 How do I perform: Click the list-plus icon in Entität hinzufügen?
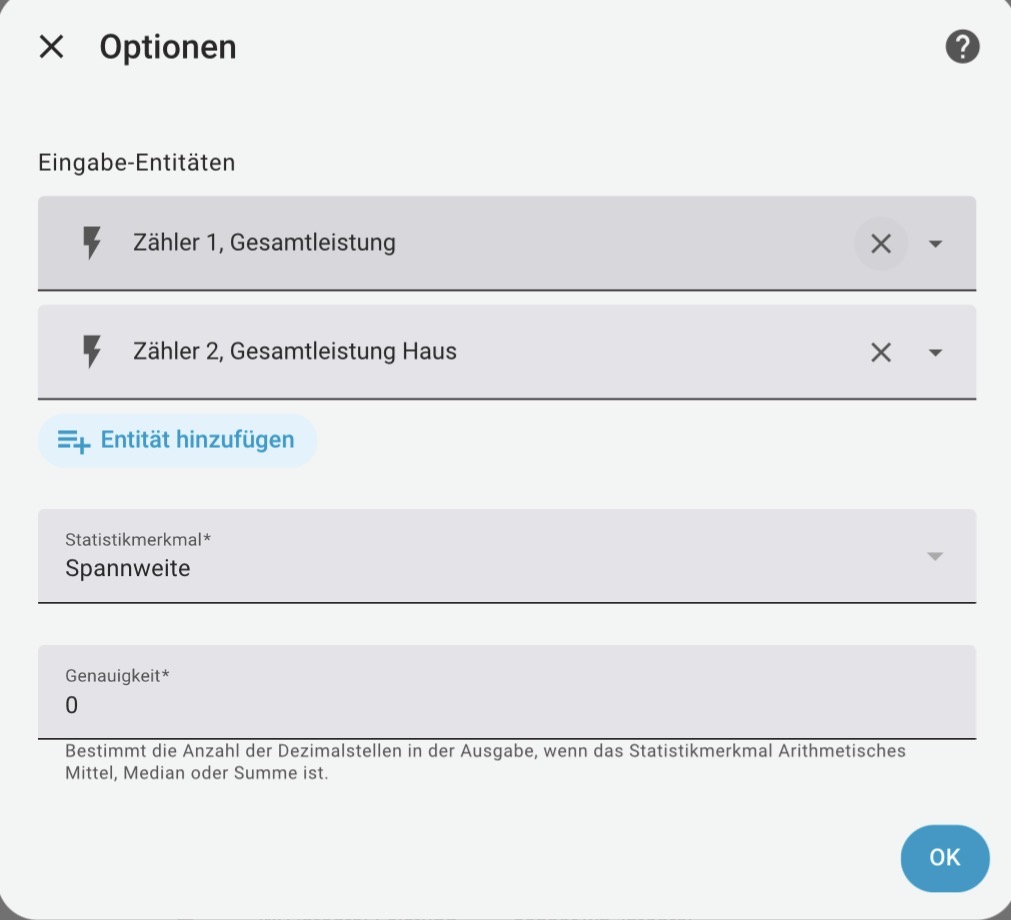pyautogui.click(x=74, y=442)
